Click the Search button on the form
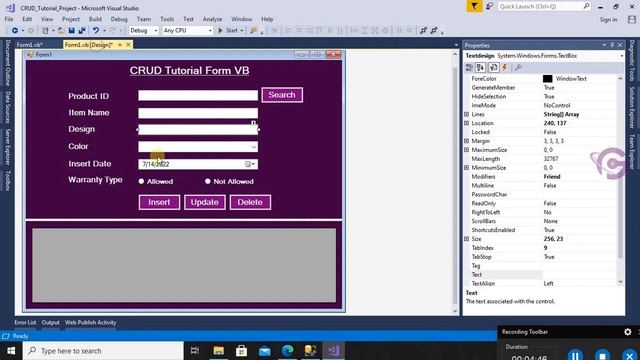 [282, 95]
